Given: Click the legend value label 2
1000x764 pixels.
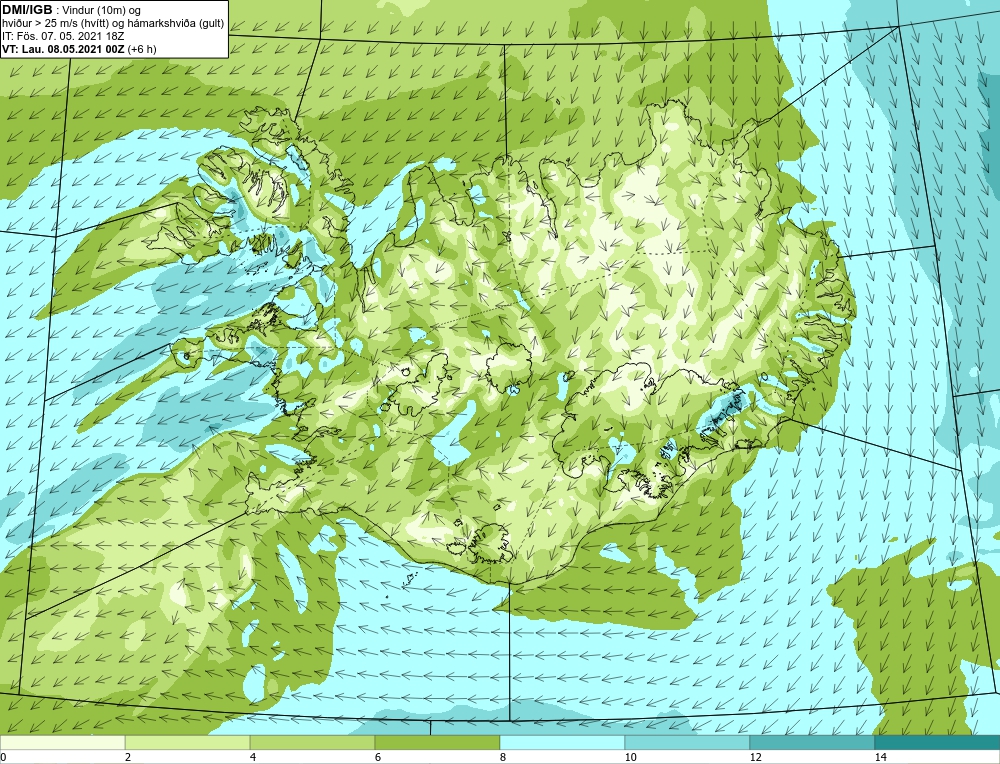Looking at the screenshot, I should [128, 757].
